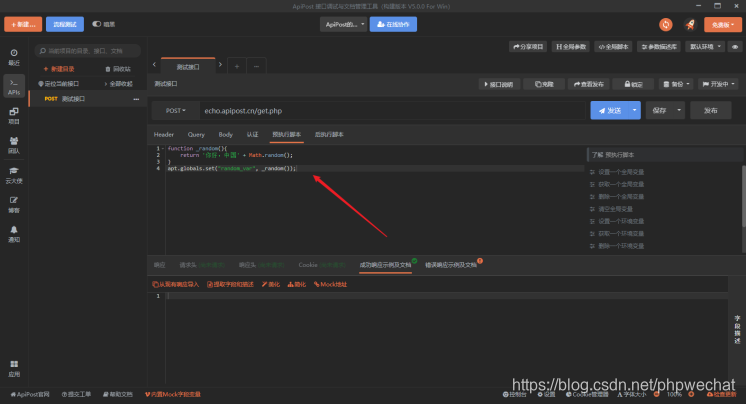Click the 简化 (simplify) icon button
Viewport: 746px width, 404px height.
pos(297,285)
